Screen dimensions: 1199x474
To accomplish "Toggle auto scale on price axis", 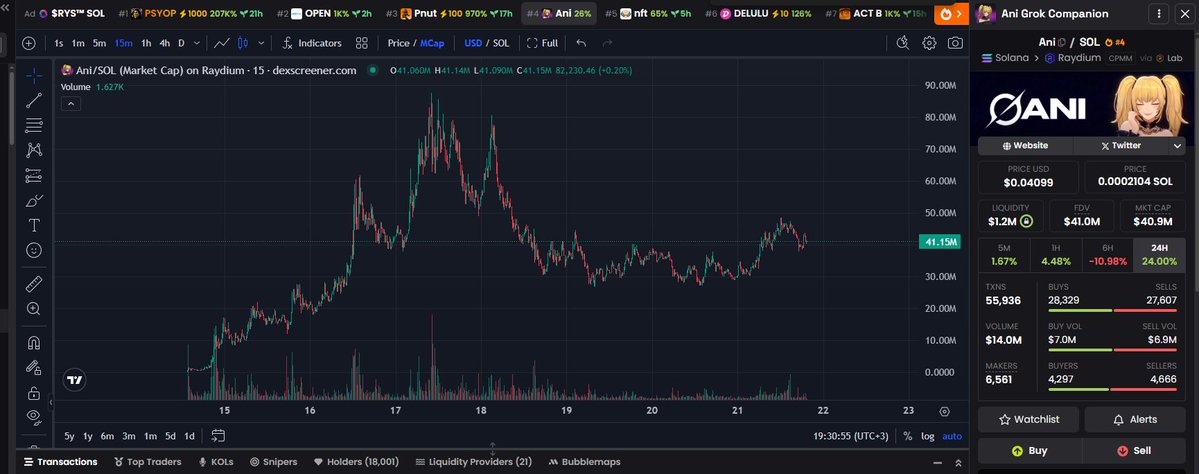I will tap(952, 436).
